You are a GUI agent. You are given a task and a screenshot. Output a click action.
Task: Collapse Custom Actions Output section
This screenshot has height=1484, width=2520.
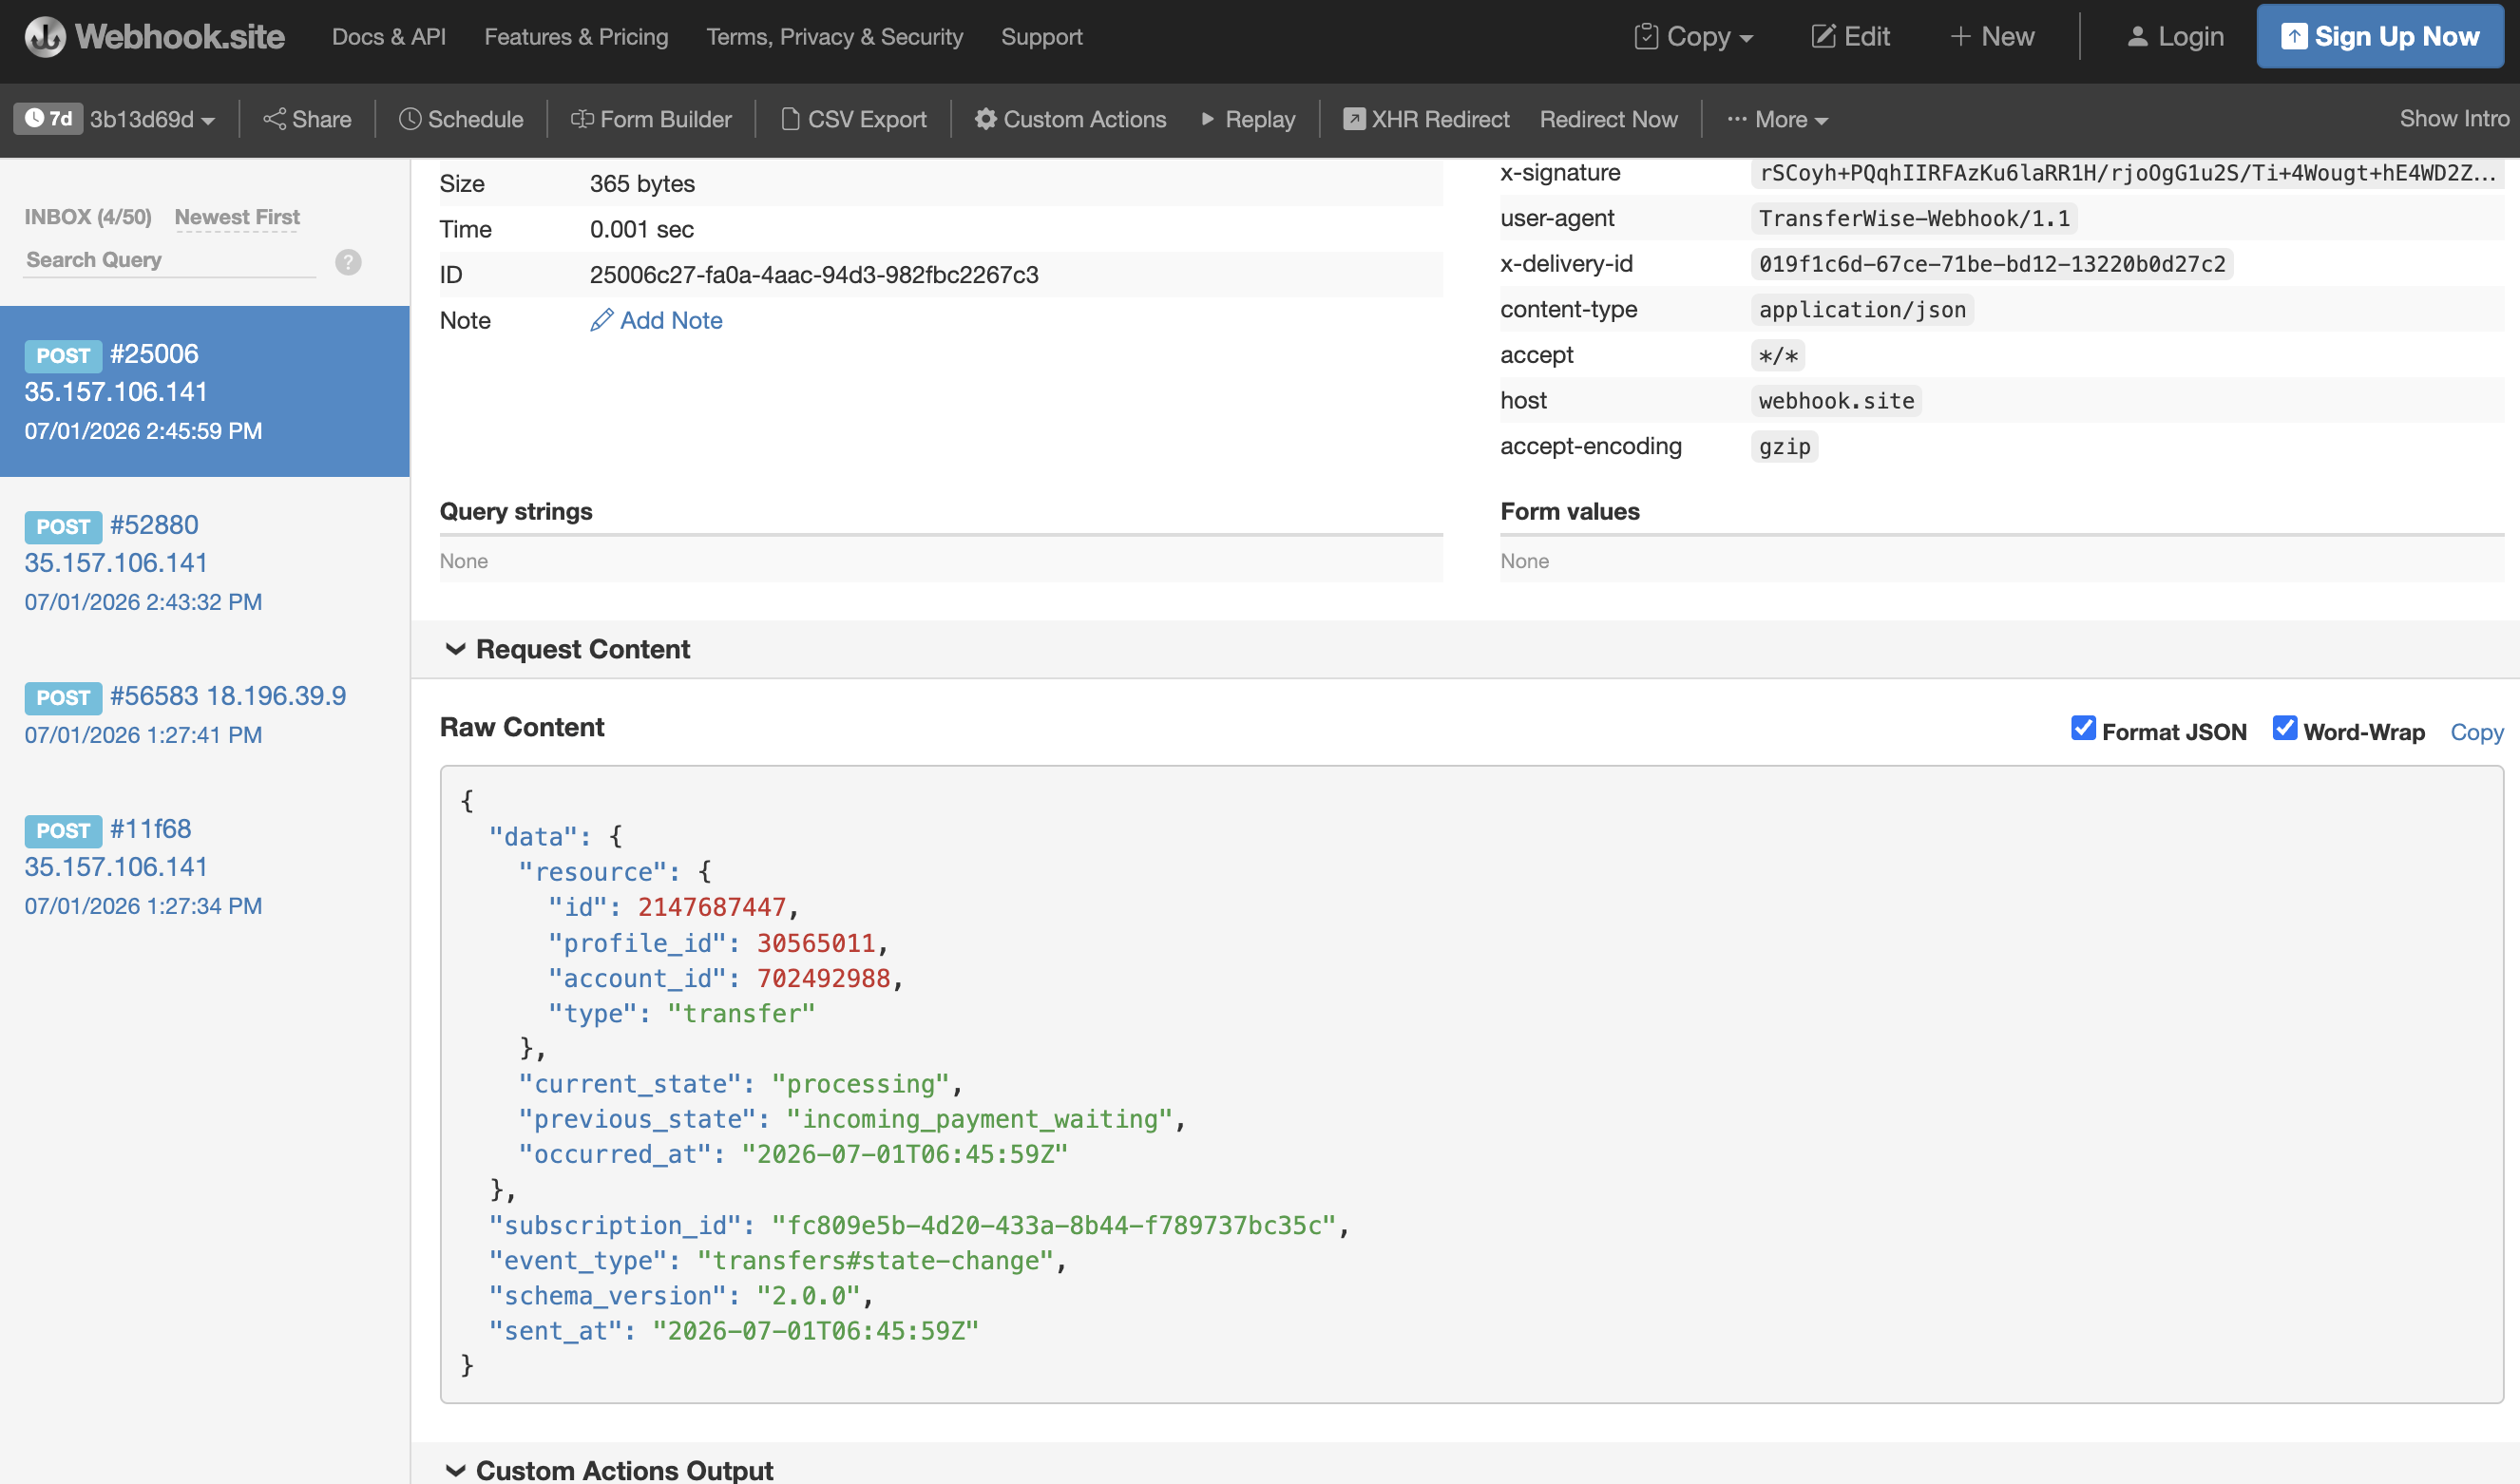608,1469
